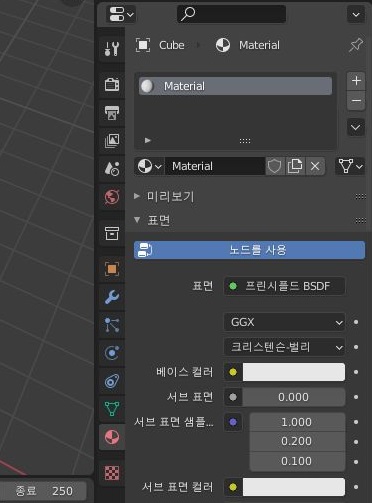Browse material to be linked
This screenshot has height=503, width=372.
pyautogui.click(x=150, y=166)
